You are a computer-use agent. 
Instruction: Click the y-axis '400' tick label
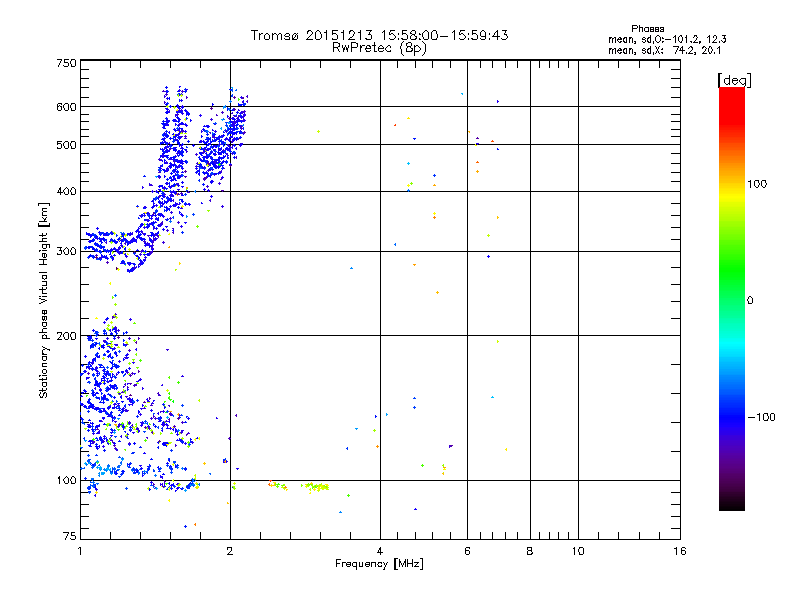pos(66,191)
